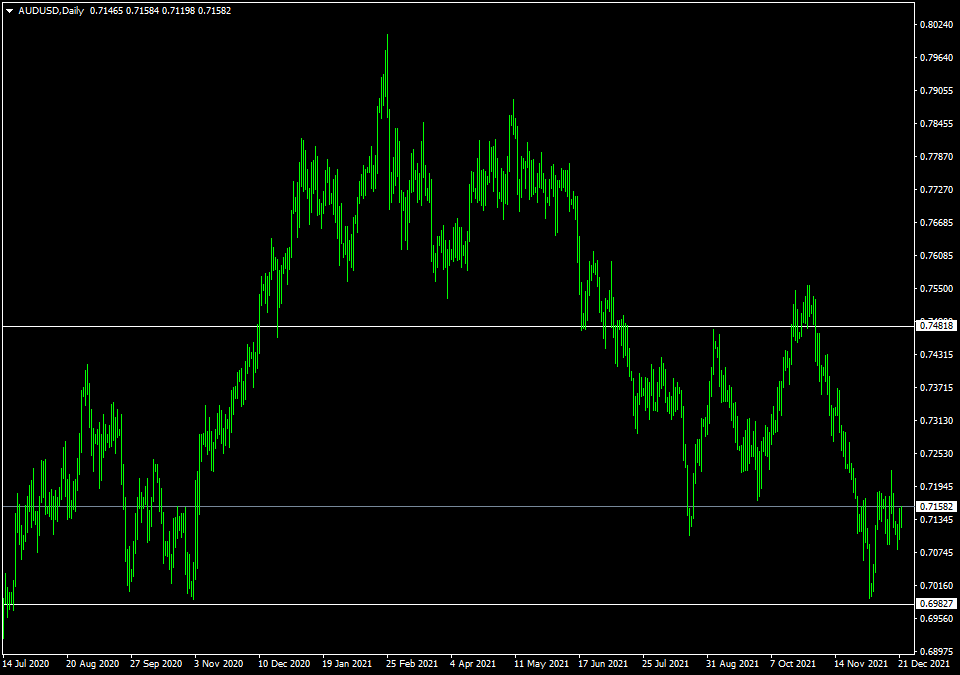The height and width of the screenshot is (675, 960).
Task: Click the 0.70160 price scale value
Action: [937, 586]
